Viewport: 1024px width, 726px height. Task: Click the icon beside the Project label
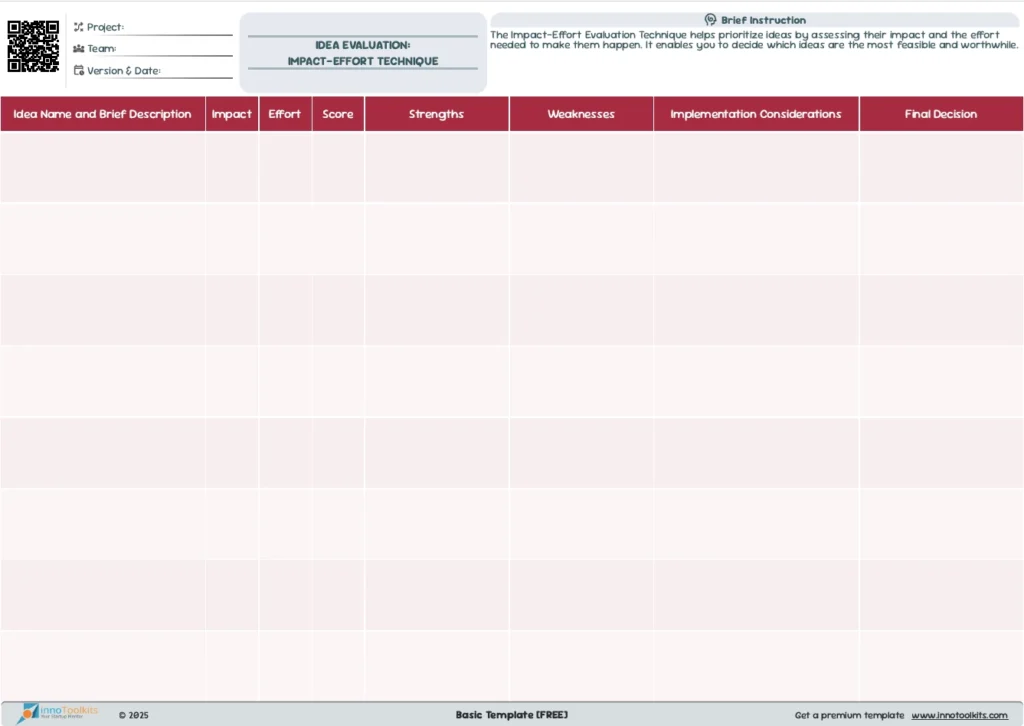79,27
